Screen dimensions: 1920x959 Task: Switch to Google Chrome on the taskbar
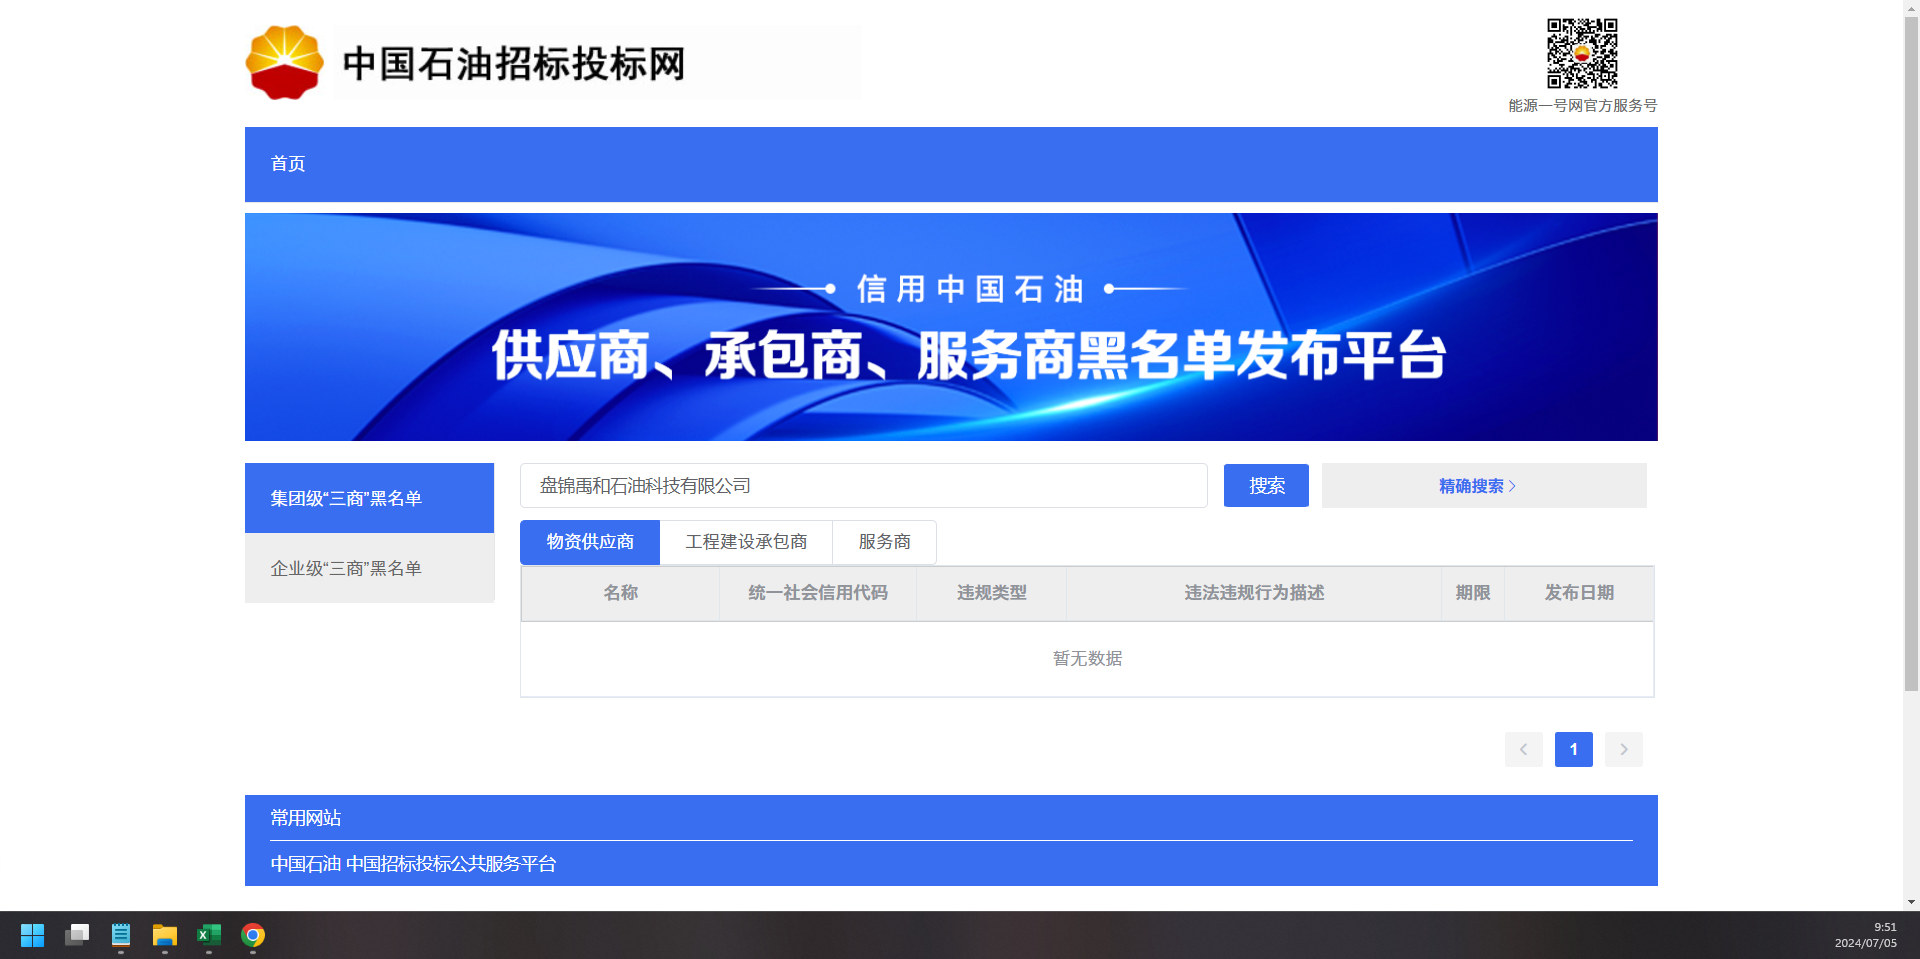[x=253, y=935]
